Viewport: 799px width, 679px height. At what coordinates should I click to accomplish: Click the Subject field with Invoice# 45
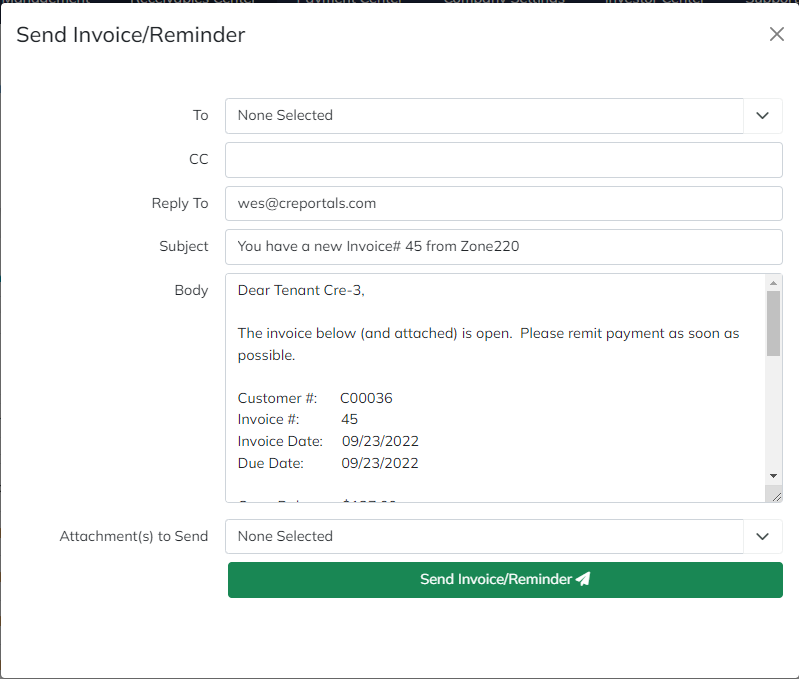point(503,246)
